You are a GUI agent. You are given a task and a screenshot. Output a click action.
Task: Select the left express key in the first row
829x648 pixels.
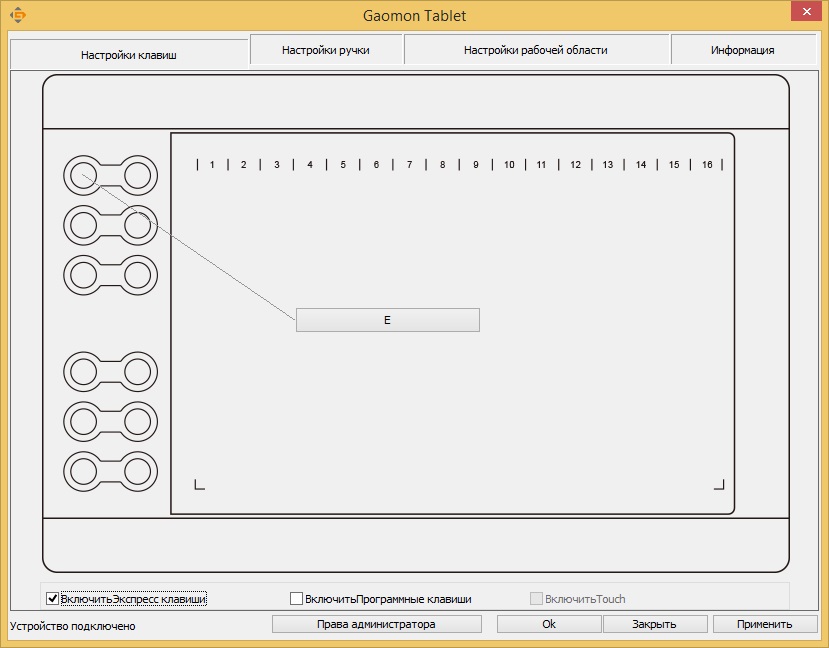click(84, 175)
